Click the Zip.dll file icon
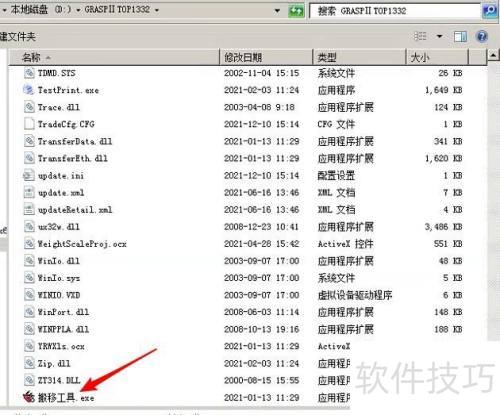Image resolution: width=500 pixels, height=415 pixels. click(29, 363)
